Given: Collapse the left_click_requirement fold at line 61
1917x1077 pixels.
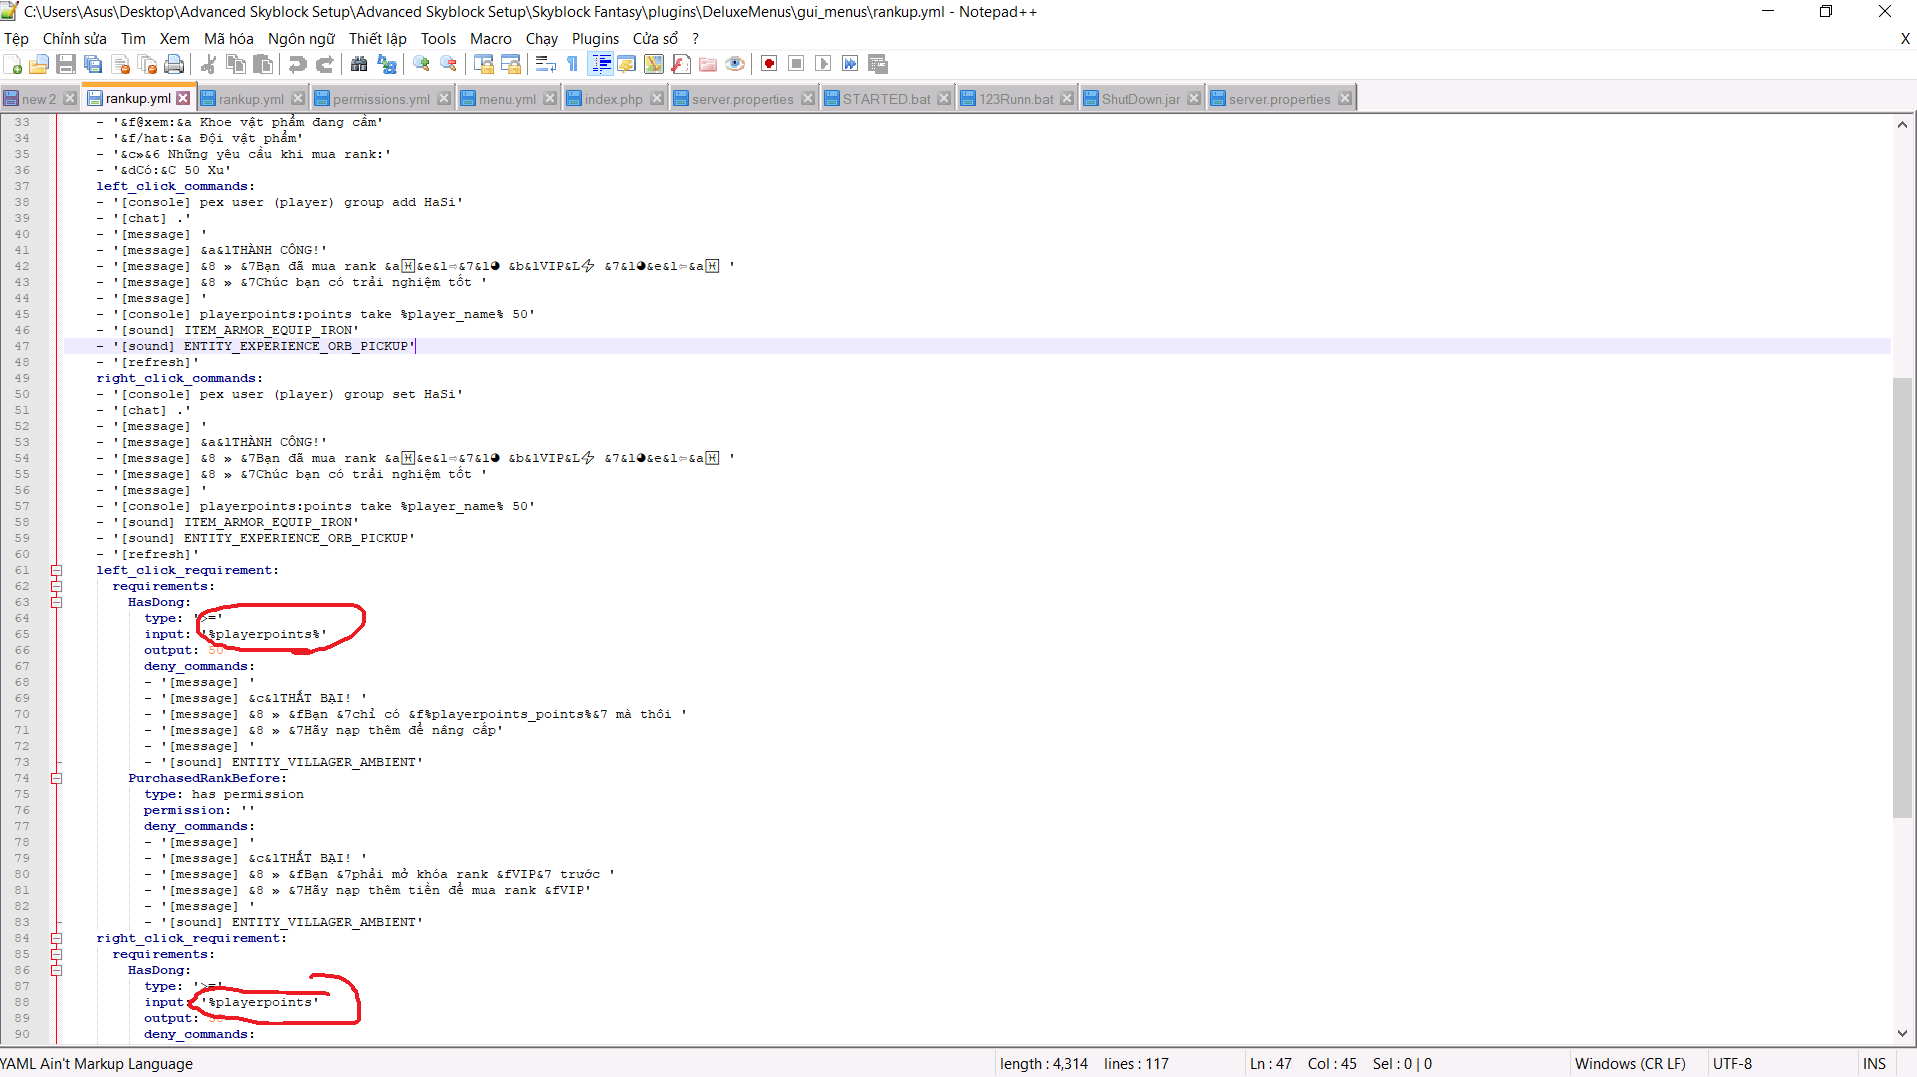Looking at the screenshot, I should 57,571.
